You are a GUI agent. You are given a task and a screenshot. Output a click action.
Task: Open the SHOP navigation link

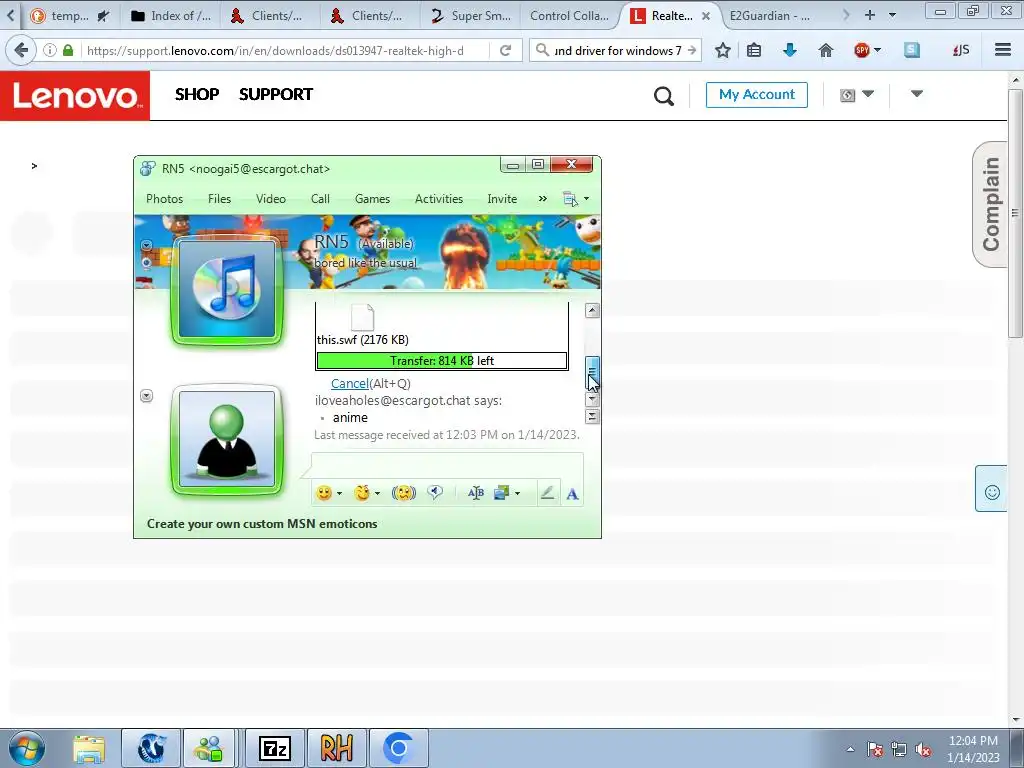197,94
